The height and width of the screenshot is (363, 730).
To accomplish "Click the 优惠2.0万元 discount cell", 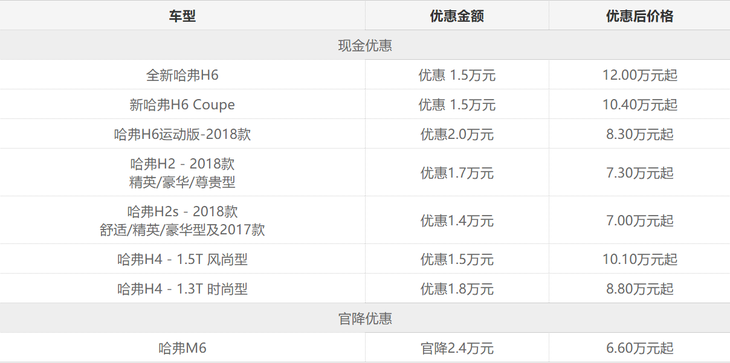I will (457, 134).
